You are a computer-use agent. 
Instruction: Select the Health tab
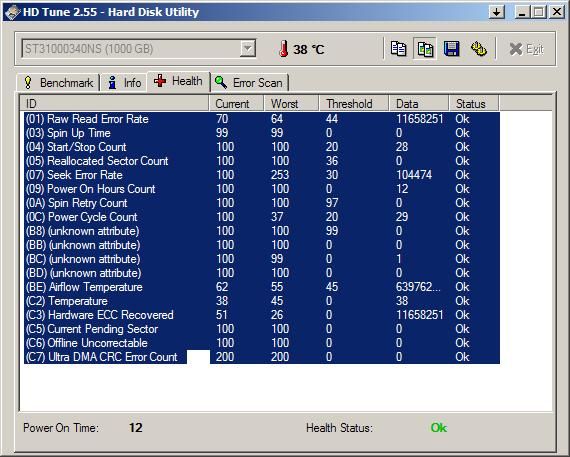pyautogui.click(x=178, y=81)
